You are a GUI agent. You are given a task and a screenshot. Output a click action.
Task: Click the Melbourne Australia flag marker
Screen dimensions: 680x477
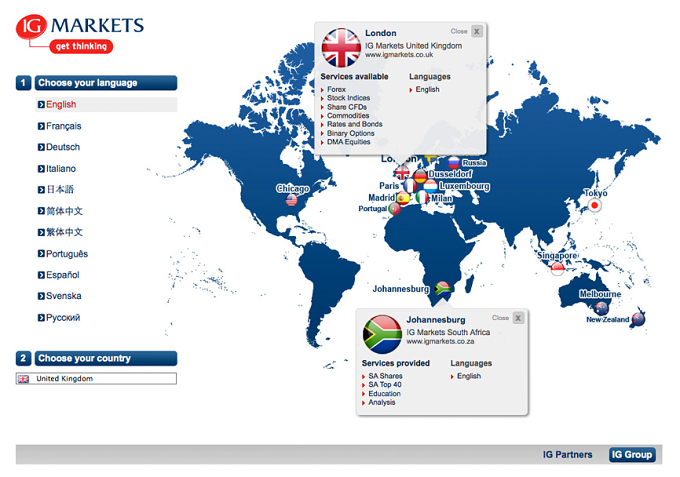(601, 308)
